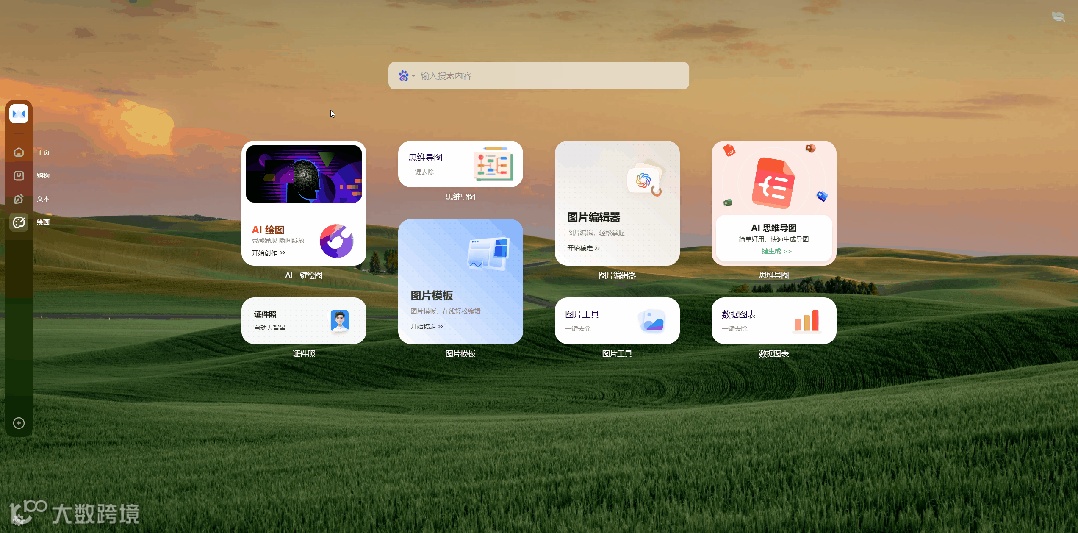
Task: Click the blue windows icon in 图片模板 card
Action: [x=490, y=252]
